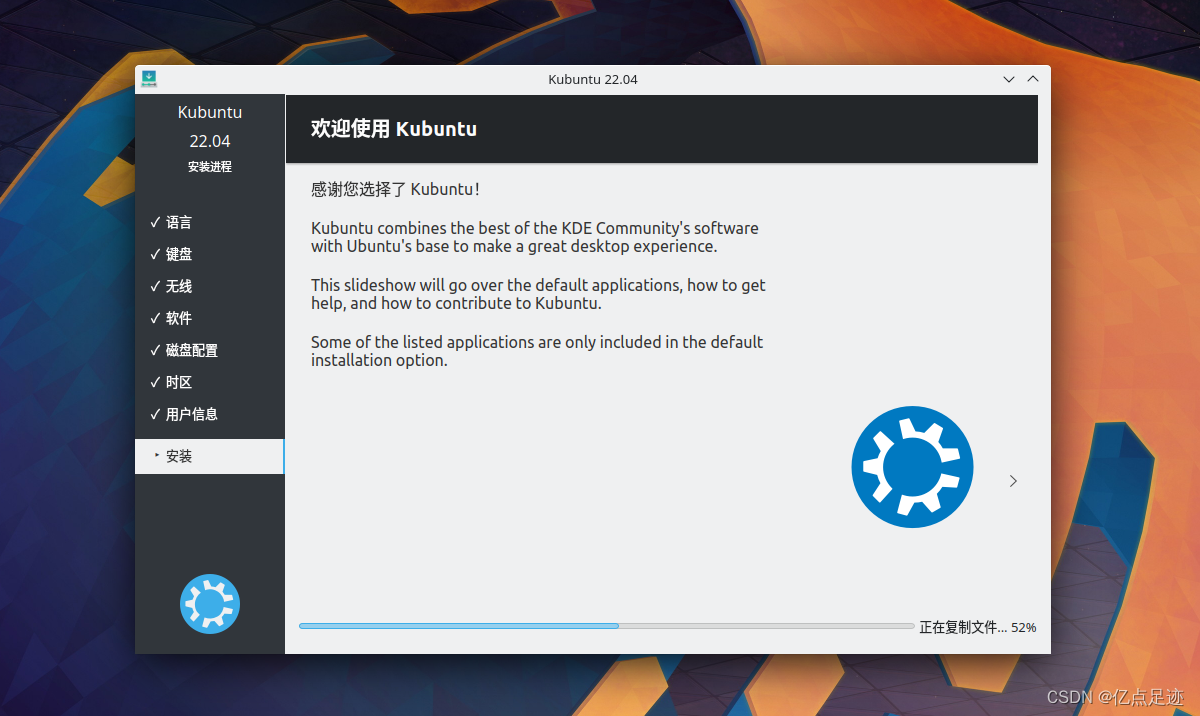Image resolution: width=1200 pixels, height=716 pixels.
Task: Click the 正在复制文件... 52% status text
Action: coord(978,627)
